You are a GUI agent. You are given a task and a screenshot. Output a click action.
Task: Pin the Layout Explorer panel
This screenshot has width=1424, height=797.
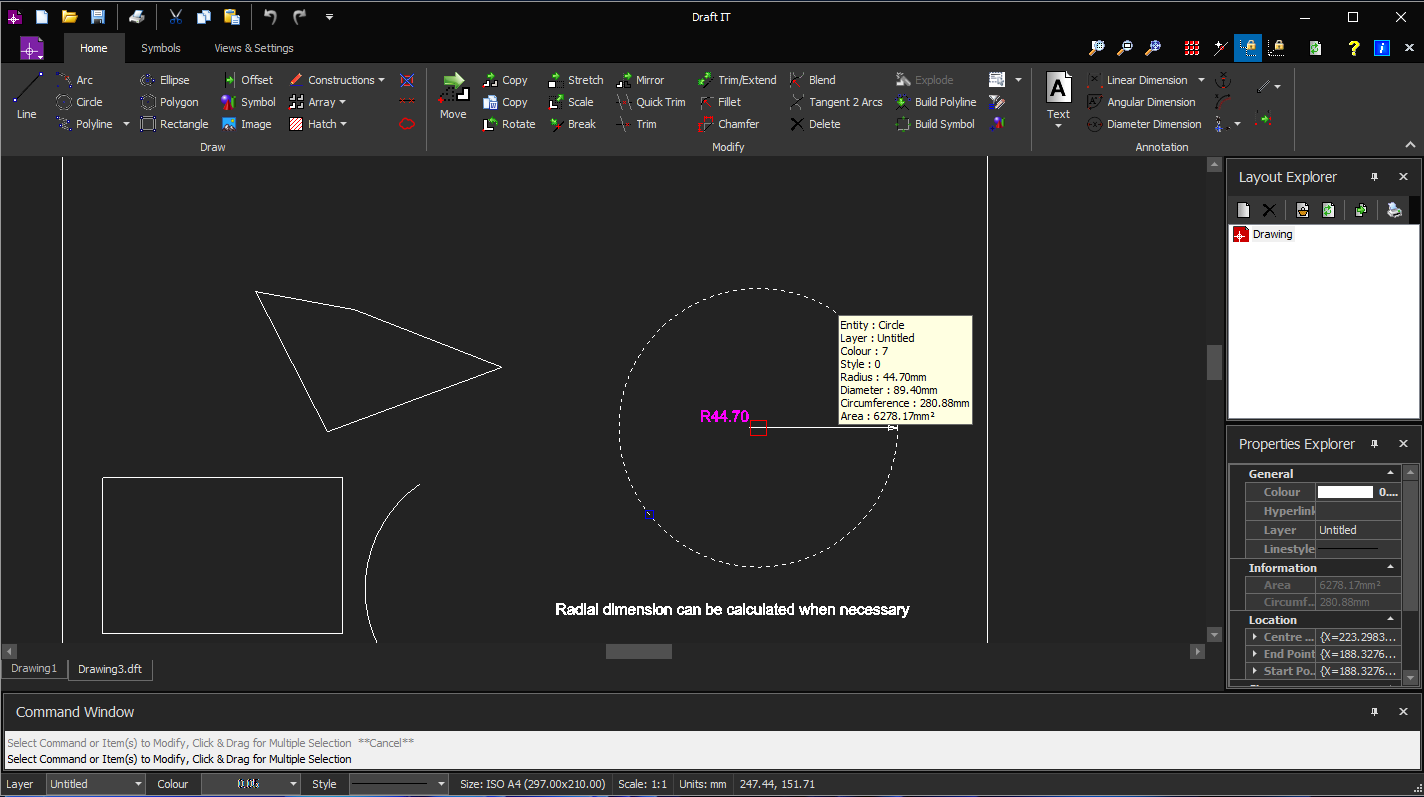(x=1374, y=177)
